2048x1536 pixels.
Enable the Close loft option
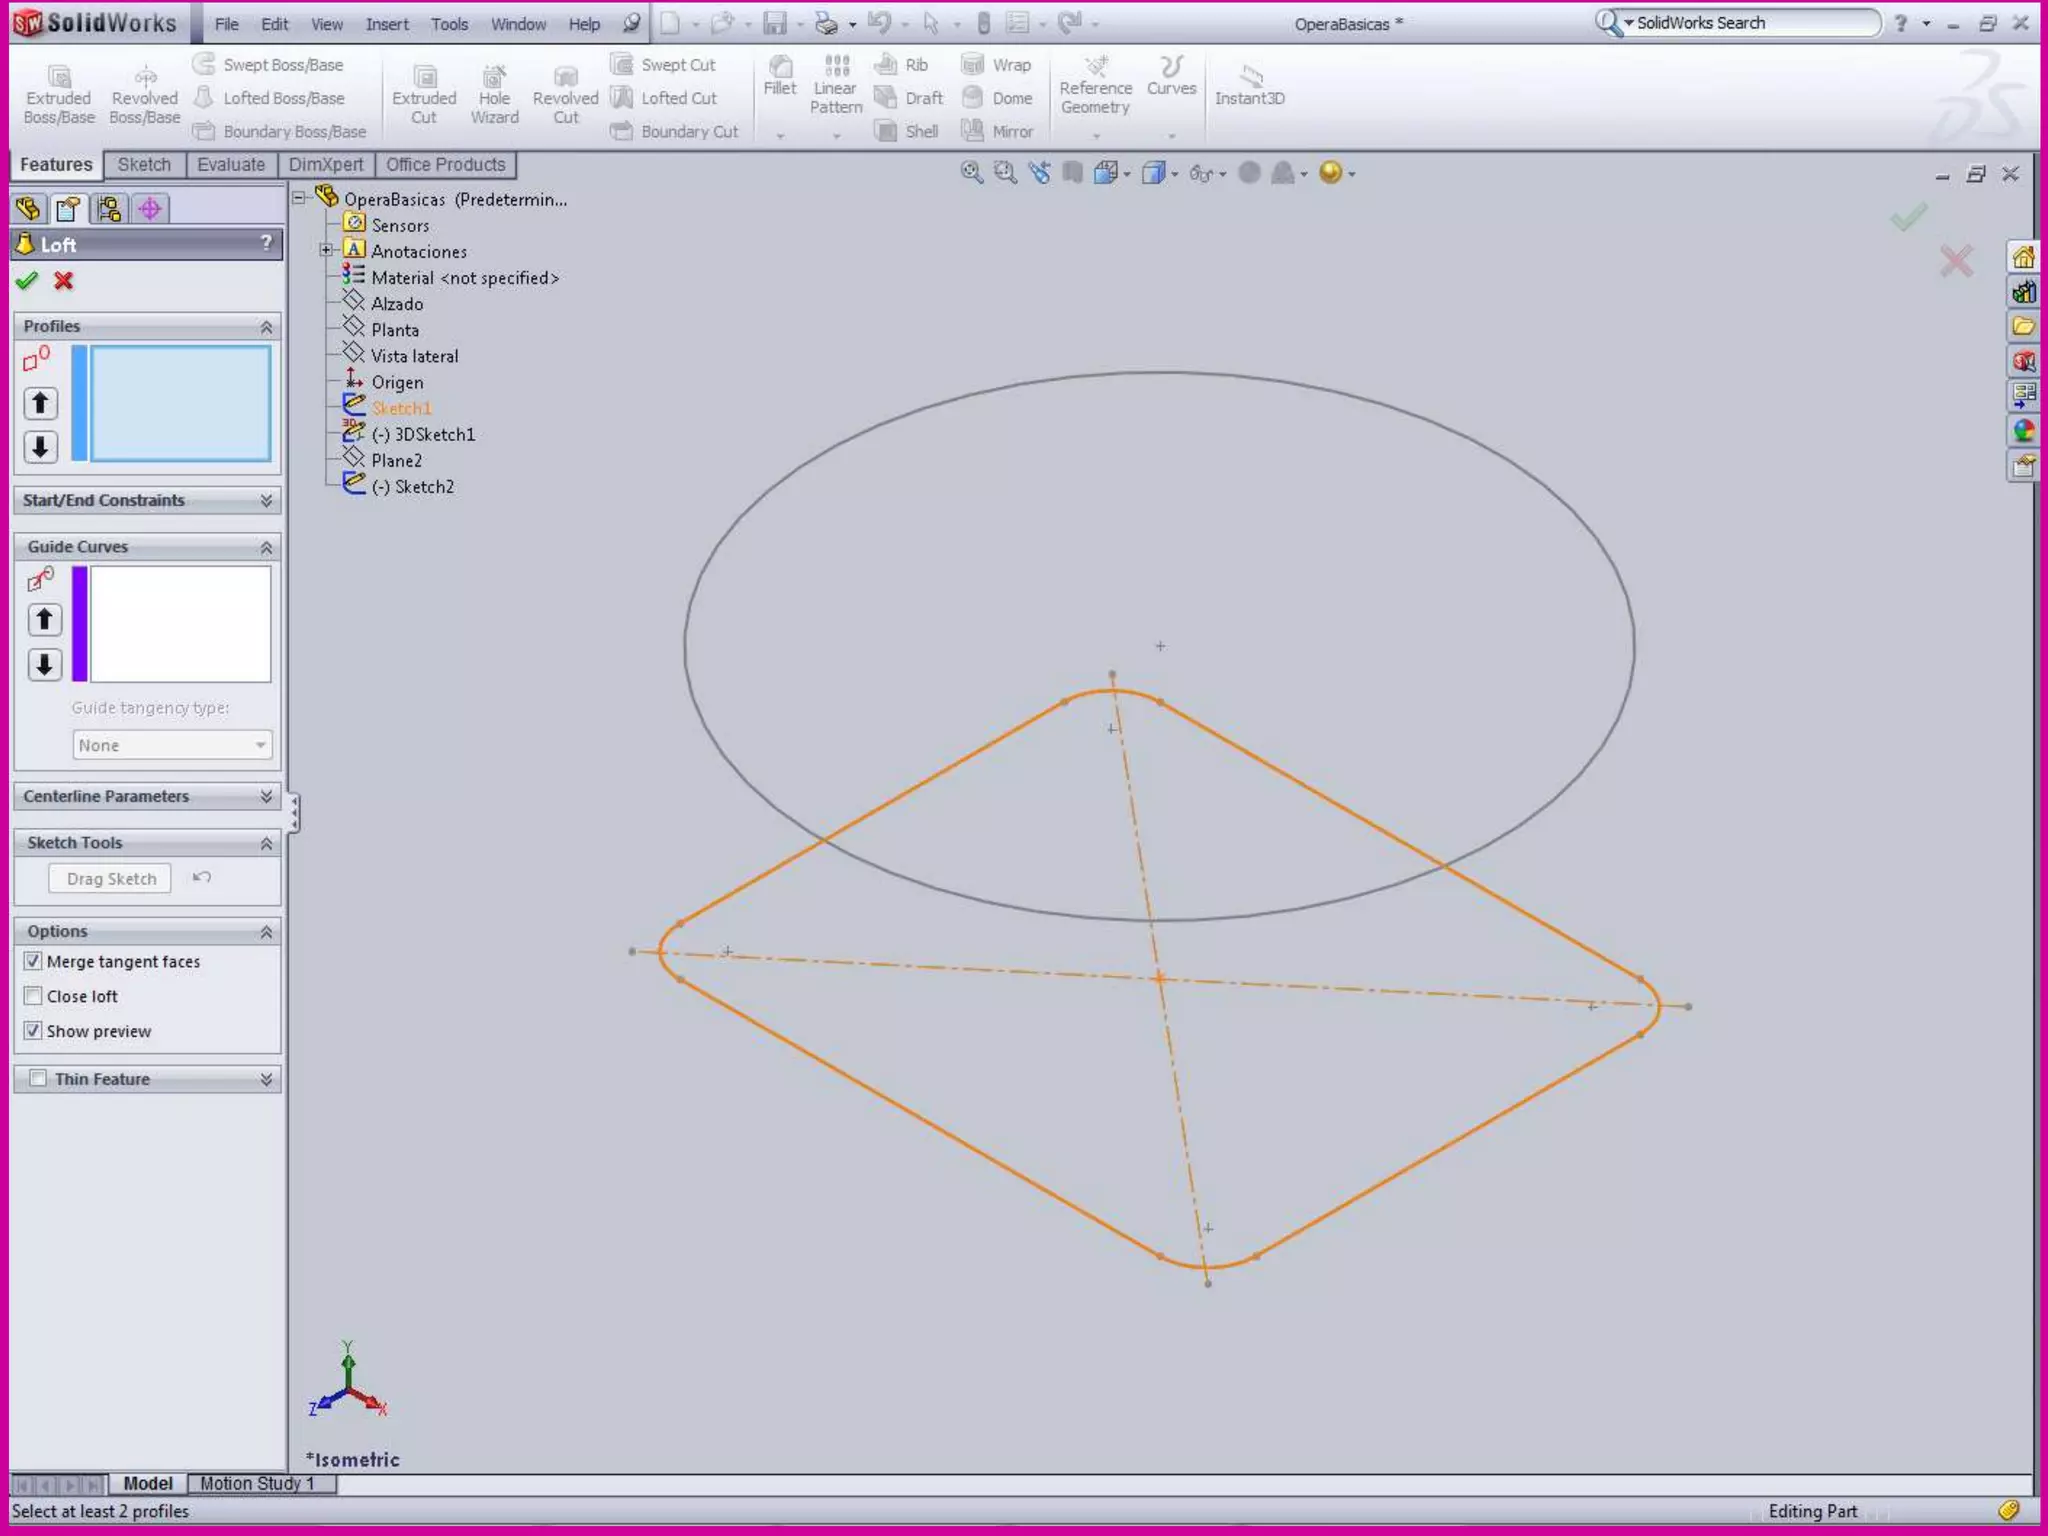(x=33, y=996)
